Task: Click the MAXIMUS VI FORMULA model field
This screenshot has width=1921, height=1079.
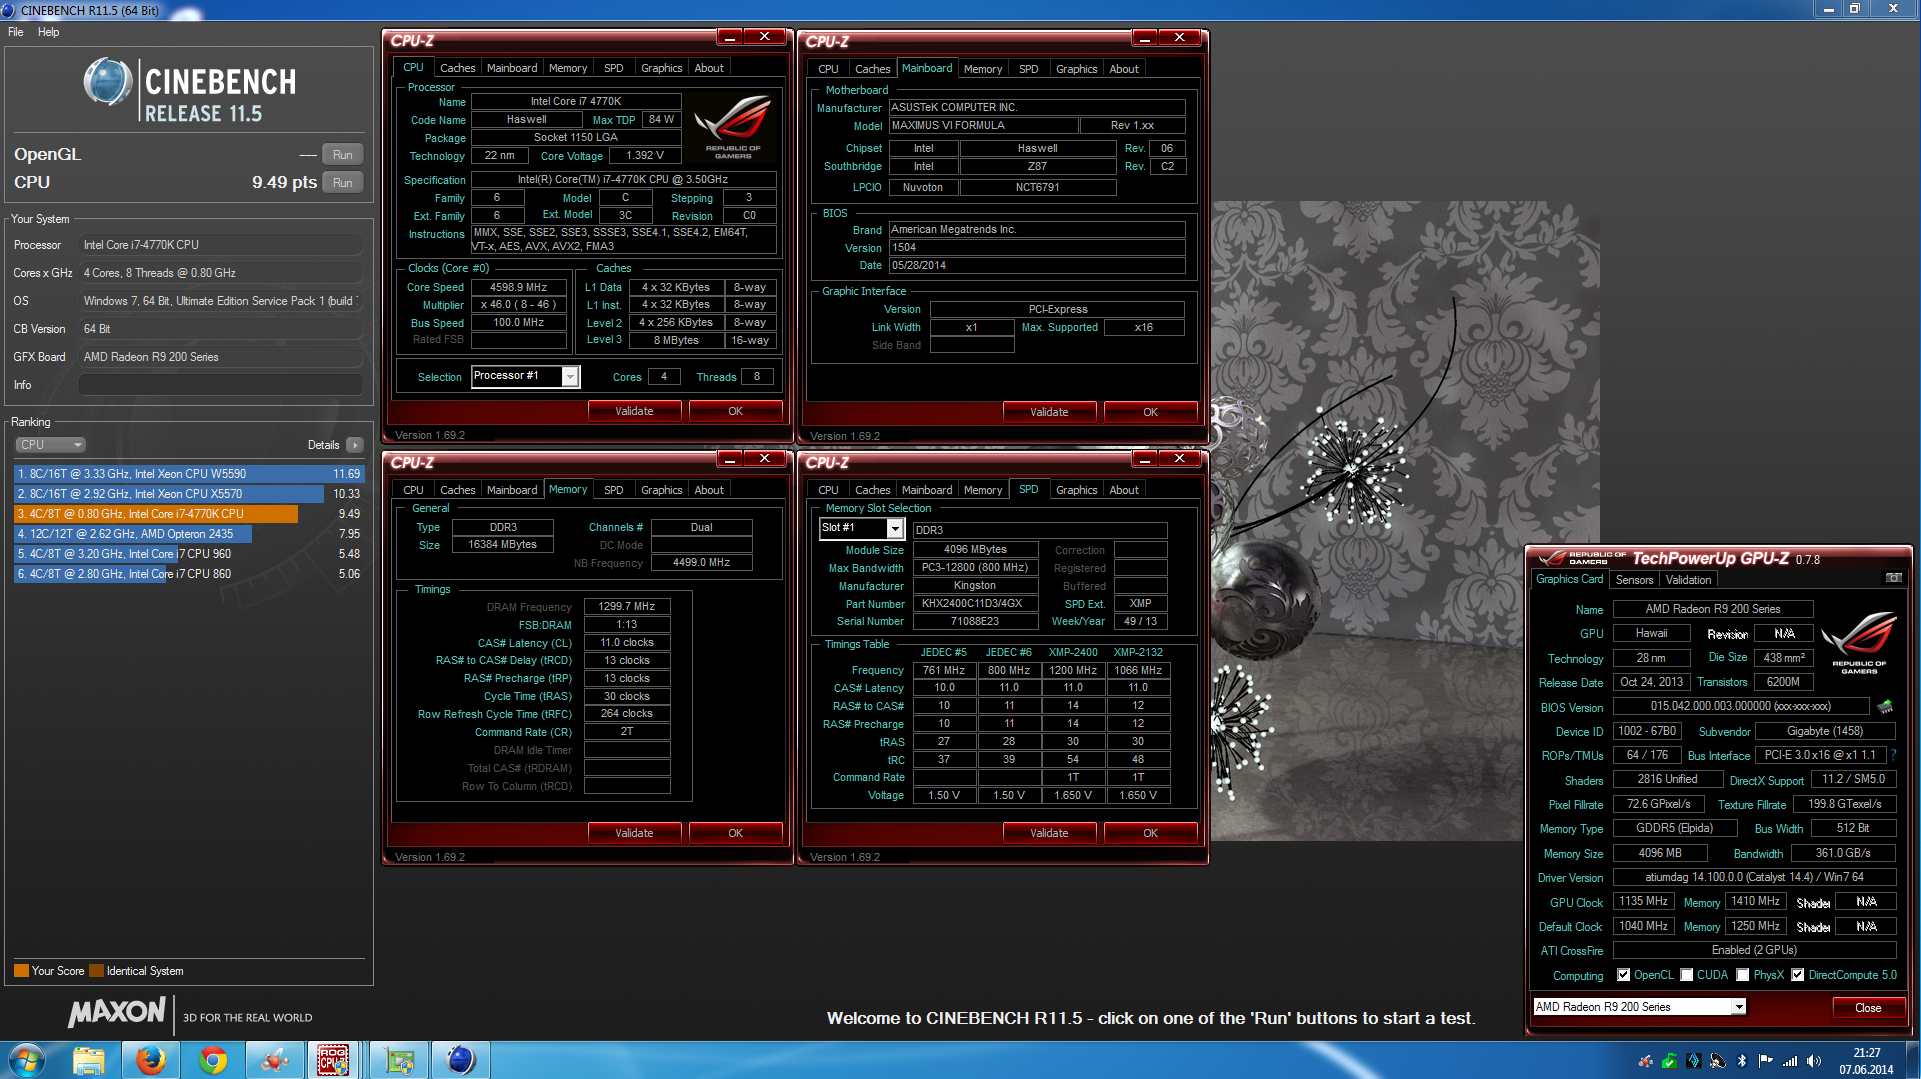Action: tap(984, 126)
